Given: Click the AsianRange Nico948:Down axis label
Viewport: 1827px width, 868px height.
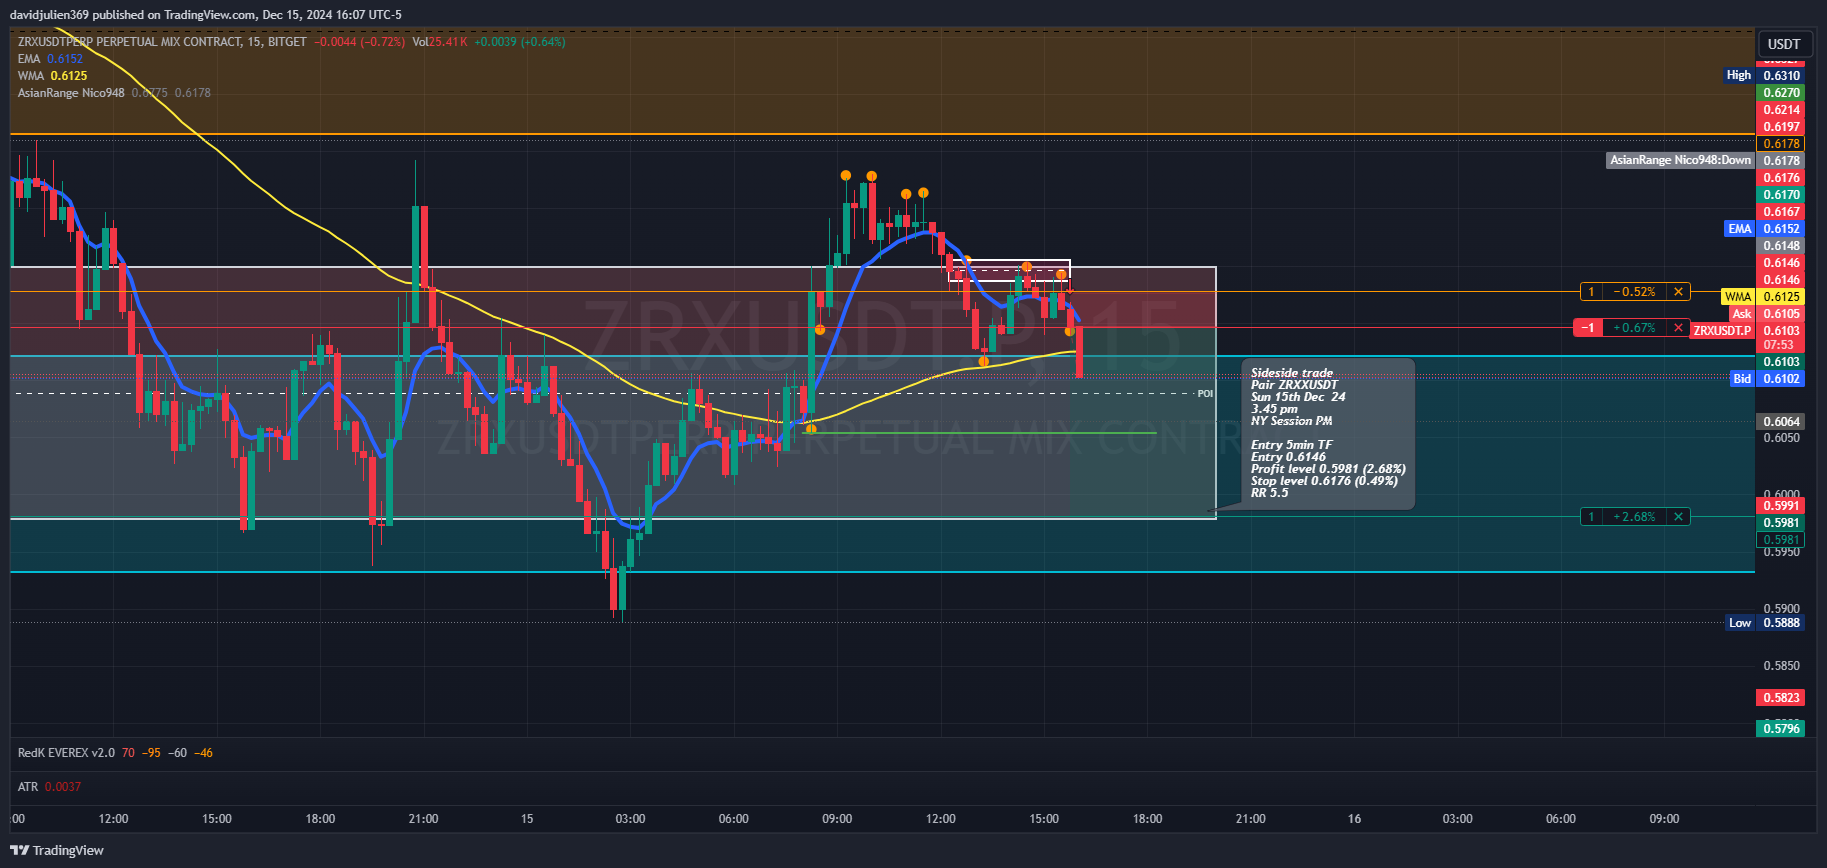Looking at the screenshot, I should (1705, 160).
